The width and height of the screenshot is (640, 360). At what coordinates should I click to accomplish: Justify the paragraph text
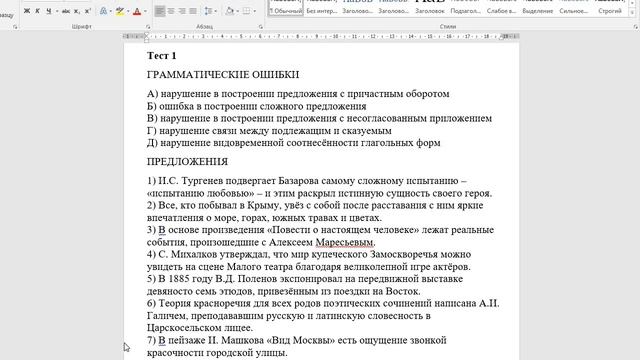tap(193, 11)
